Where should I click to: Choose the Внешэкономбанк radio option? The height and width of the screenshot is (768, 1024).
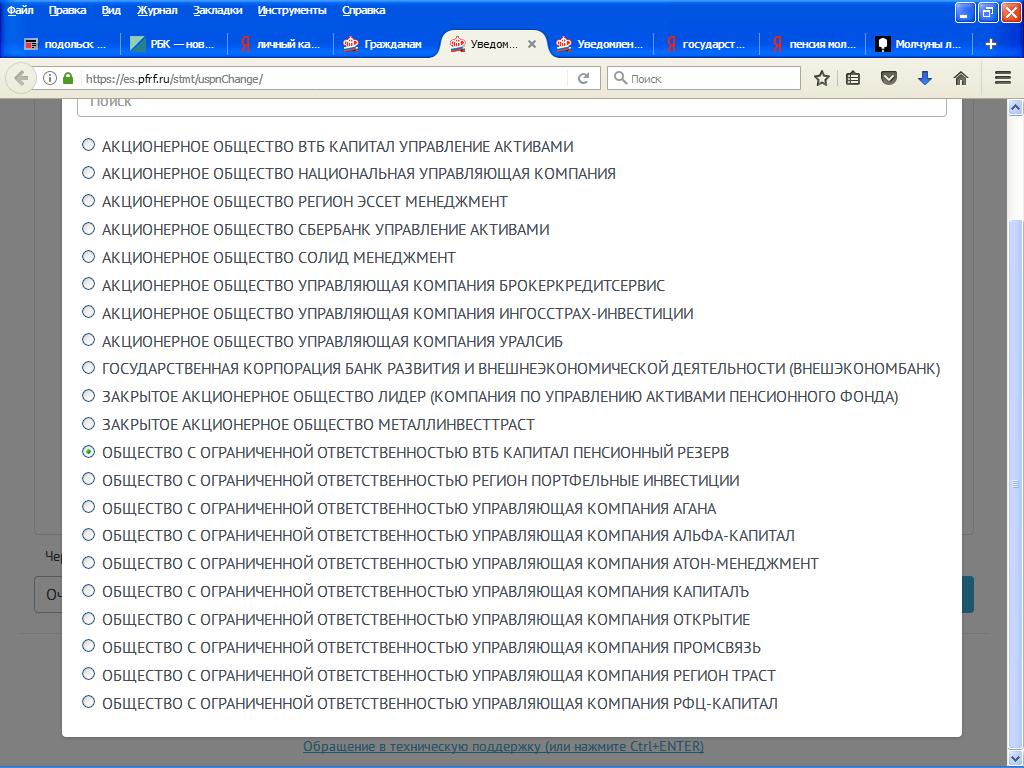click(89, 368)
